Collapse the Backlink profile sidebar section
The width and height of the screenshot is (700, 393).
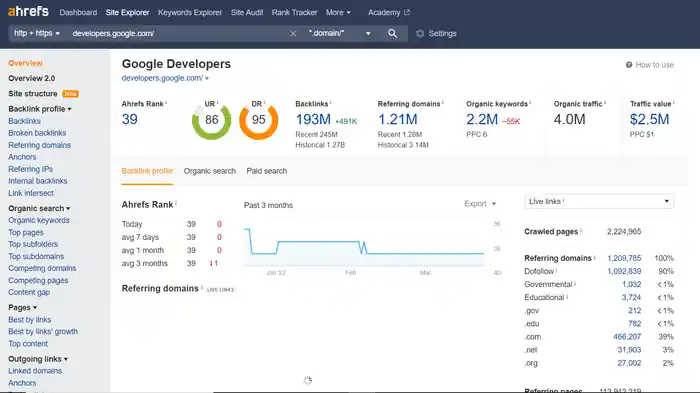point(40,109)
